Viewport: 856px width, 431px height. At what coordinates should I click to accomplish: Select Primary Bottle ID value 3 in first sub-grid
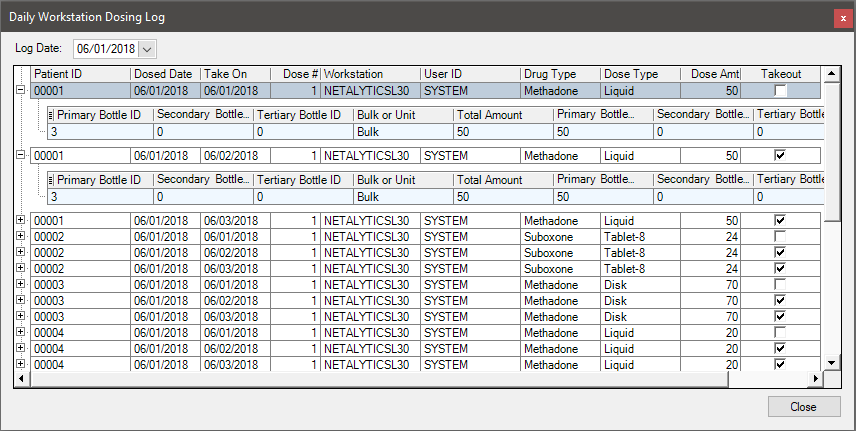click(x=100, y=132)
